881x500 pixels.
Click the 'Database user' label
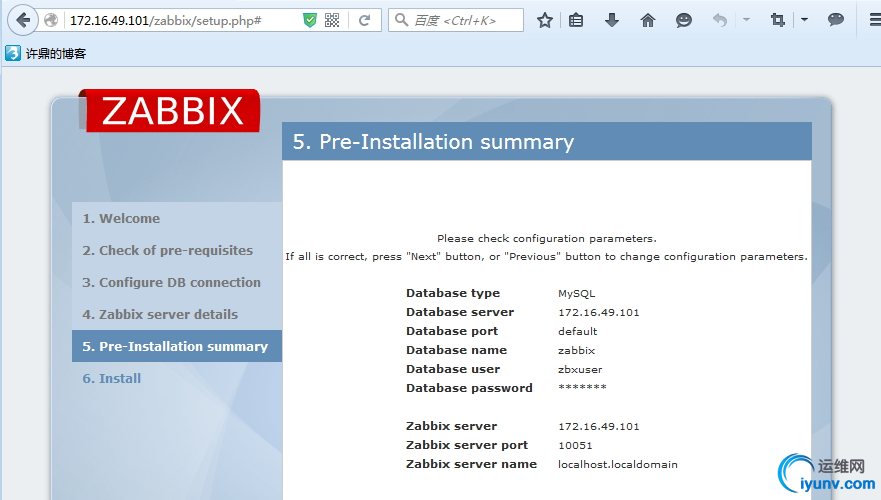pos(453,369)
